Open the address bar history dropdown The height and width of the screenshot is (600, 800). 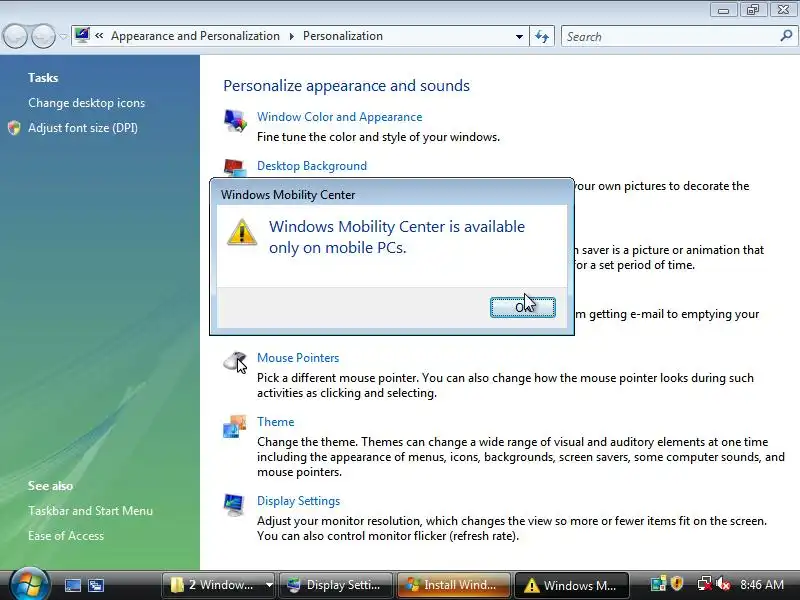point(519,36)
